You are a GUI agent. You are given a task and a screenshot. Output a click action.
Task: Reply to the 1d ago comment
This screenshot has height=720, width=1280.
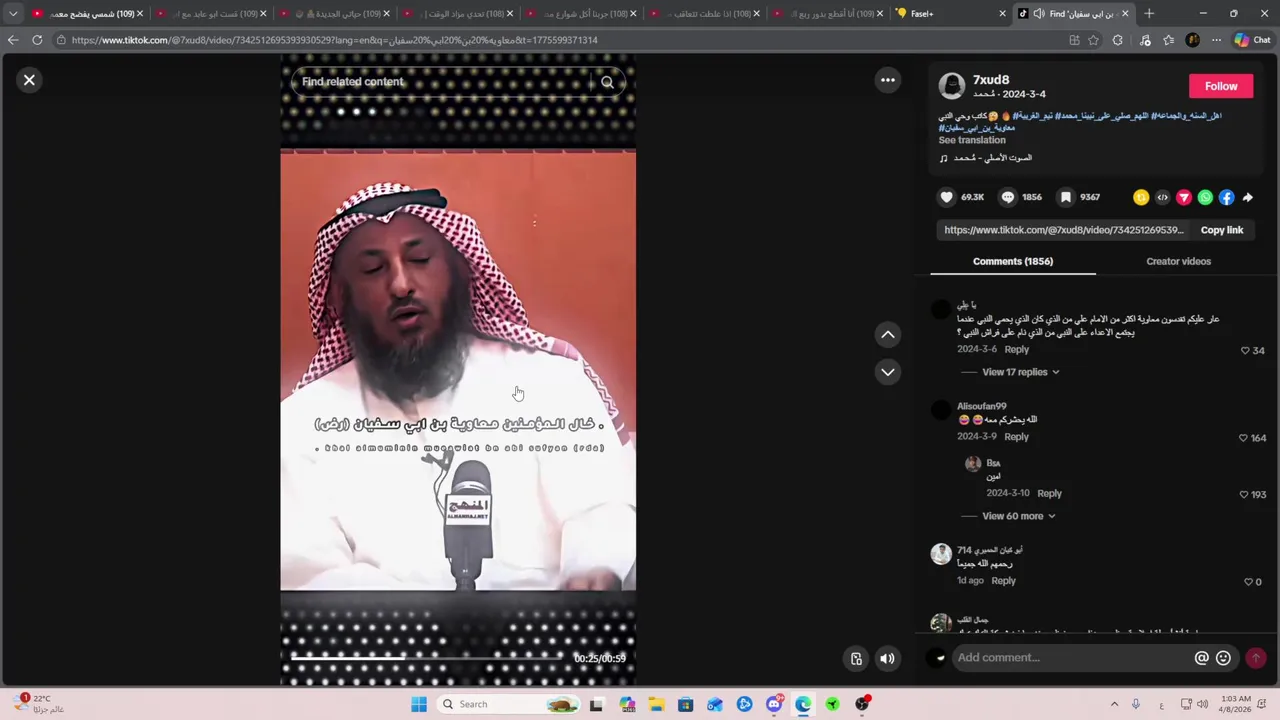click(x=1003, y=581)
